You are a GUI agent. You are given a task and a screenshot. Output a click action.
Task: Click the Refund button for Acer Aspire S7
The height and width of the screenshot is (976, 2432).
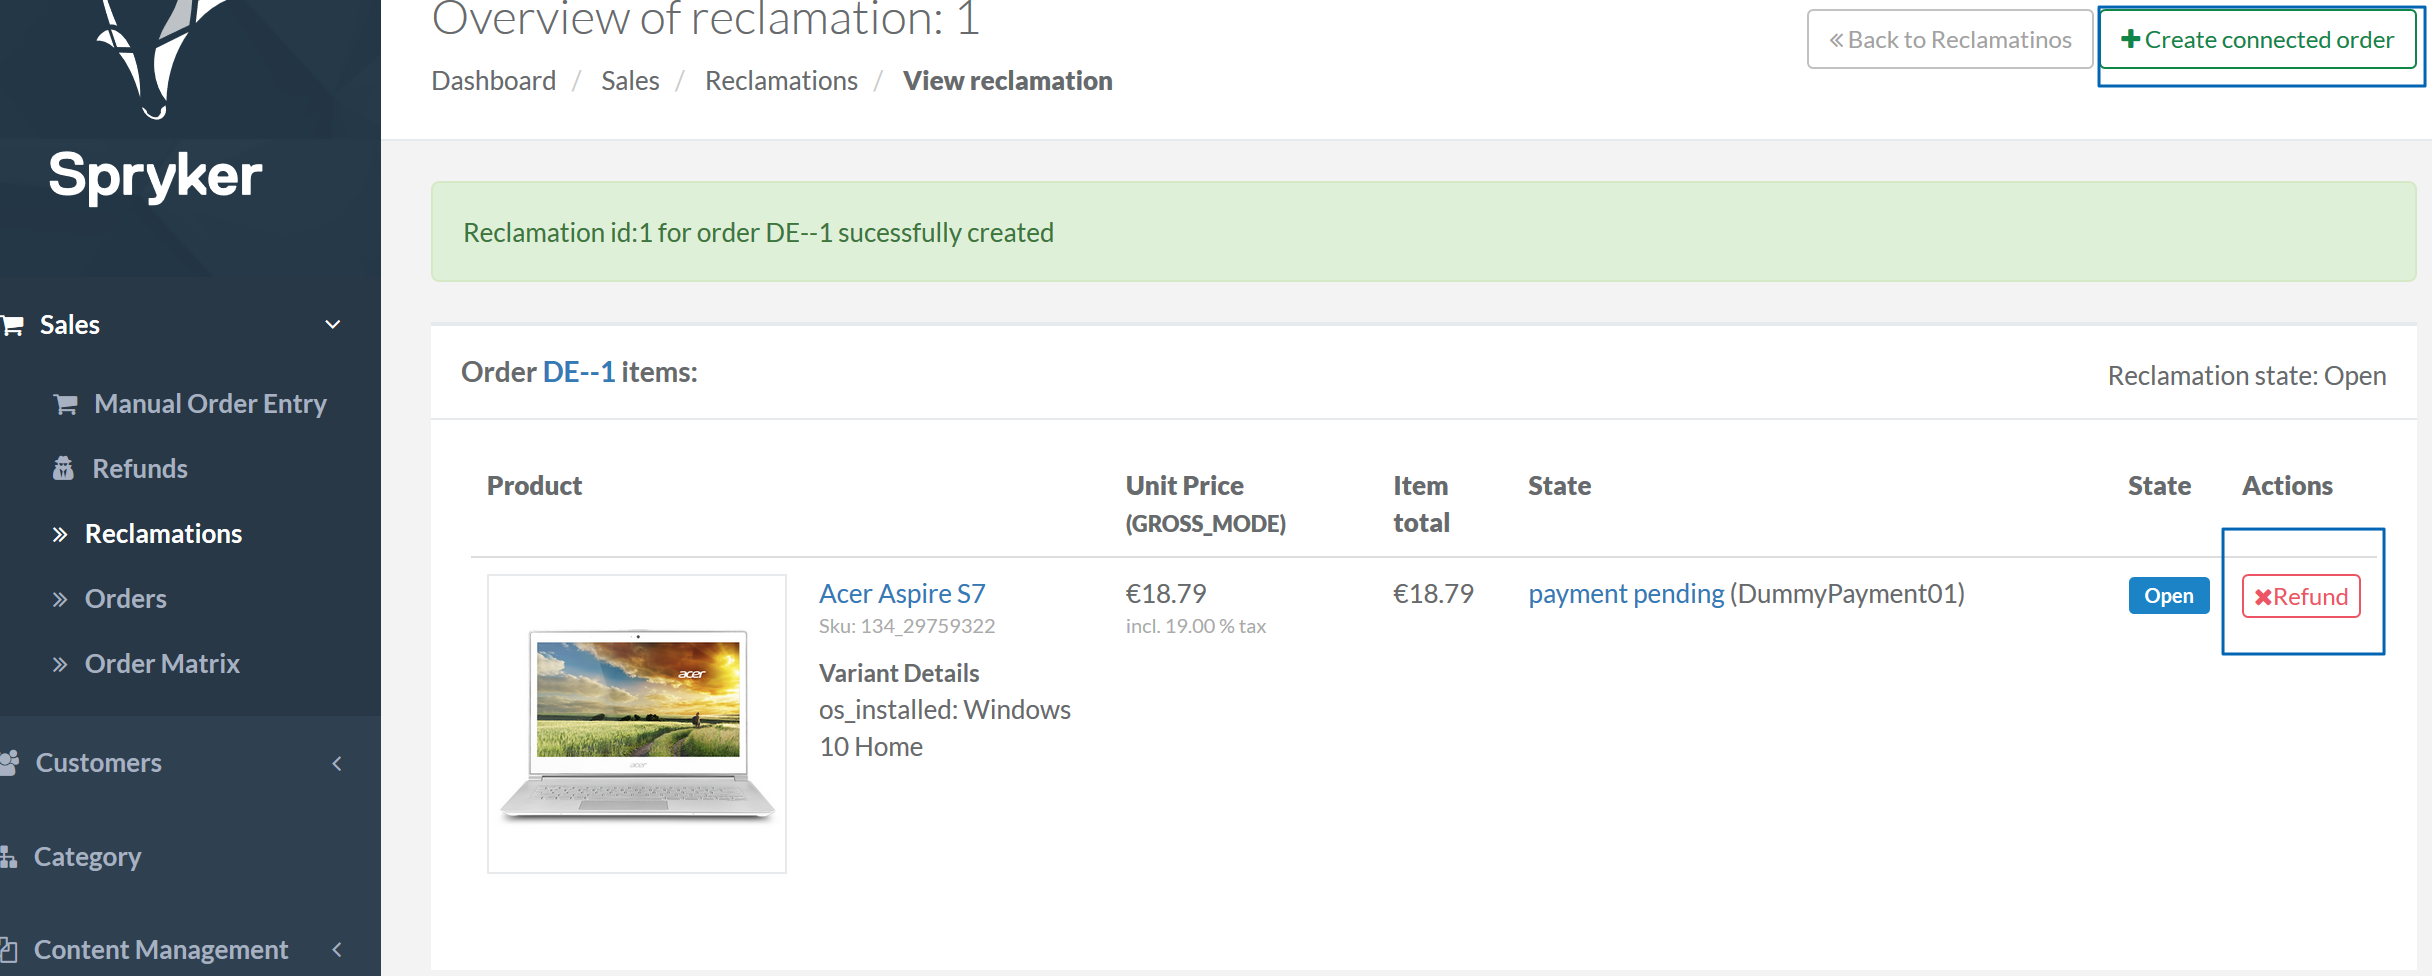coord(2301,596)
